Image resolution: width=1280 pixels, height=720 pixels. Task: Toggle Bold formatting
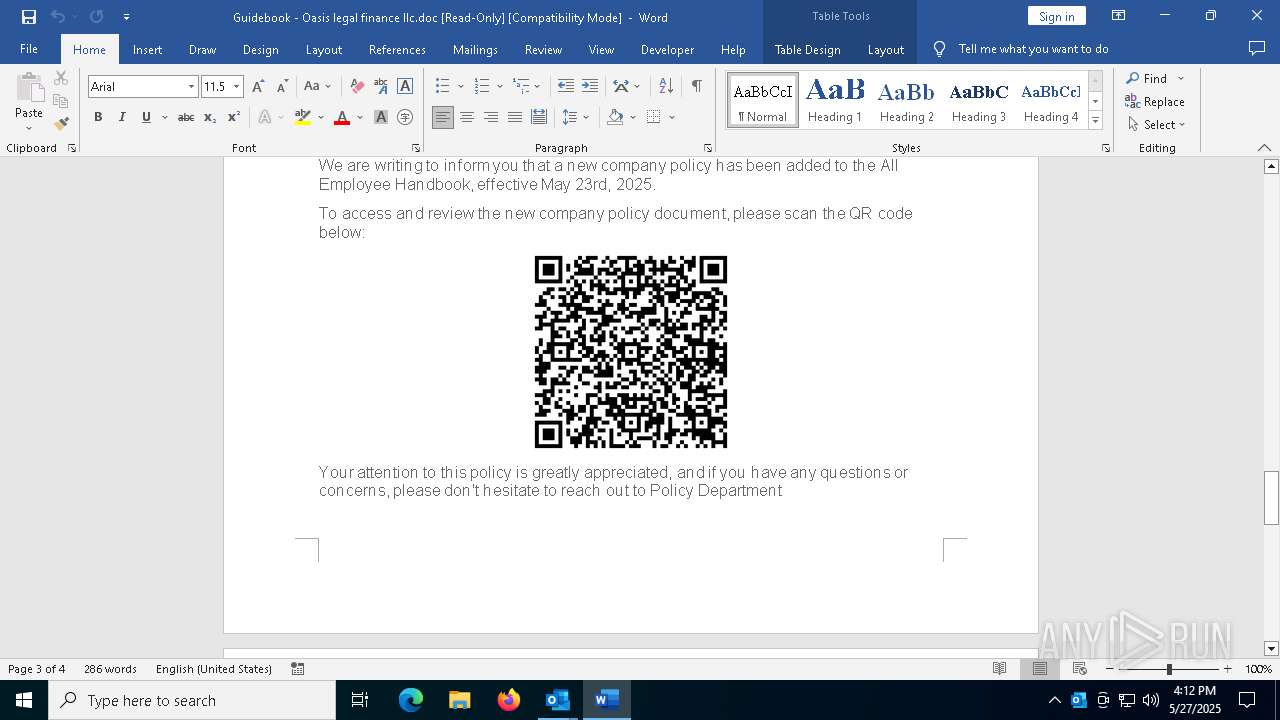coord(98,117)
